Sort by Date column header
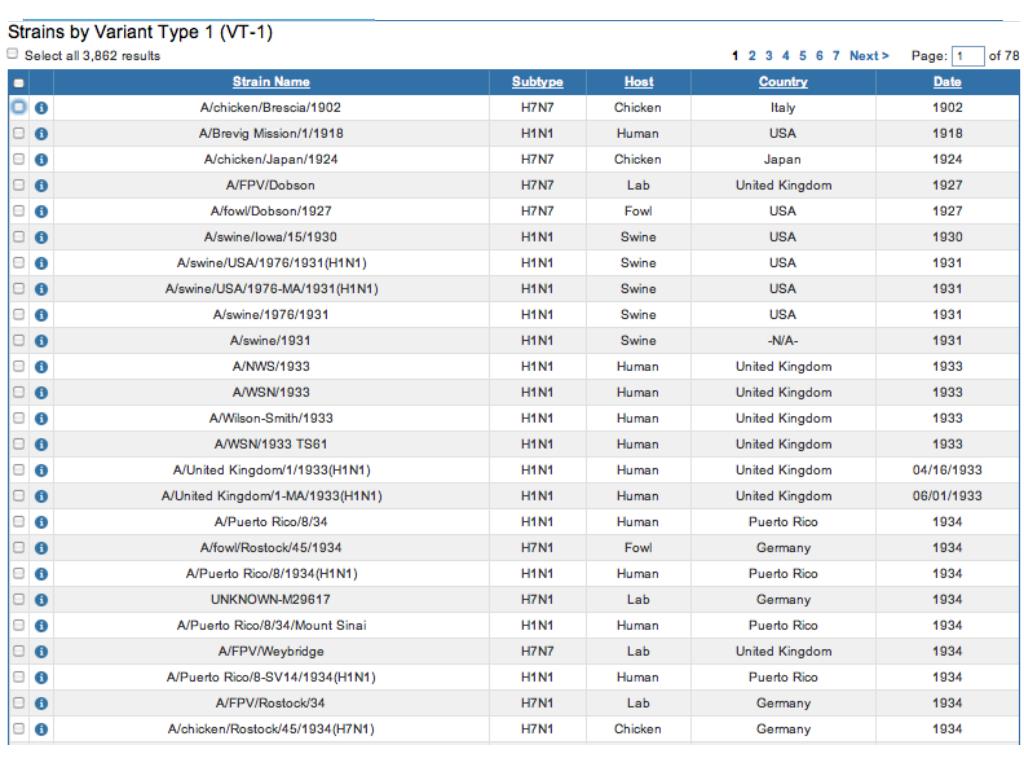This screenshot has height=768, width=1024. point(947,82)
